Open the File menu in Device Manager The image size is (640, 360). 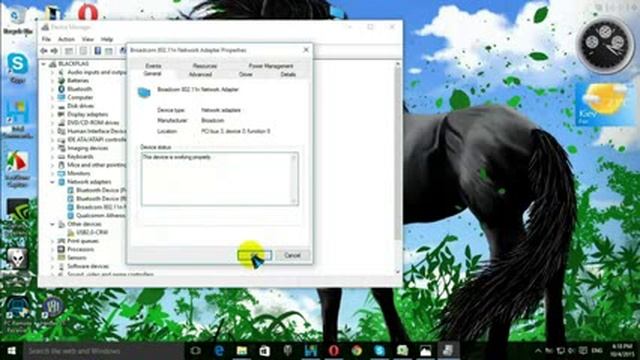coord(46,39)
